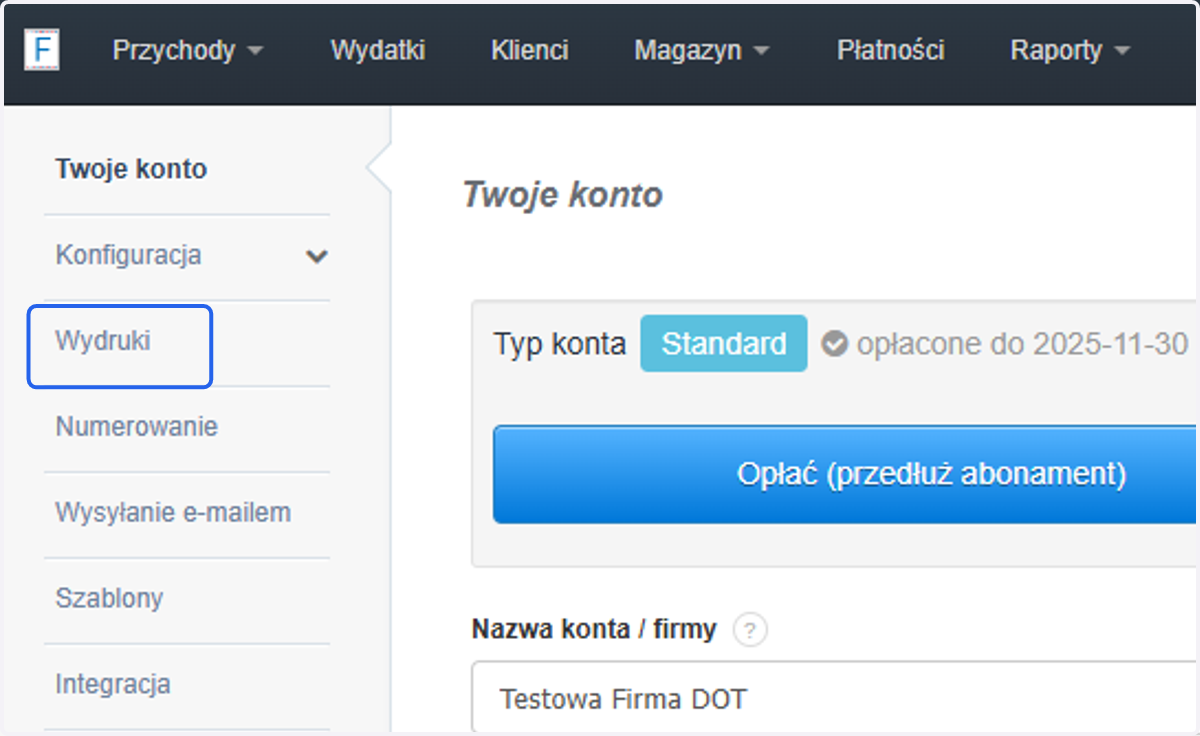Click the Konfiguracja chevron arrow
1200x736 pixels.
pyautogui.click(x=316, y=257)
